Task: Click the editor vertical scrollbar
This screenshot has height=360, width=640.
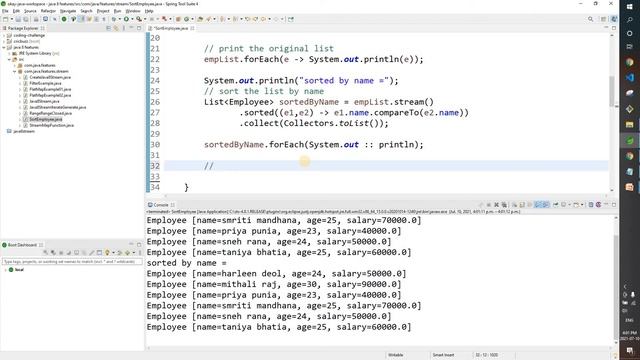Action: point(612,91)
